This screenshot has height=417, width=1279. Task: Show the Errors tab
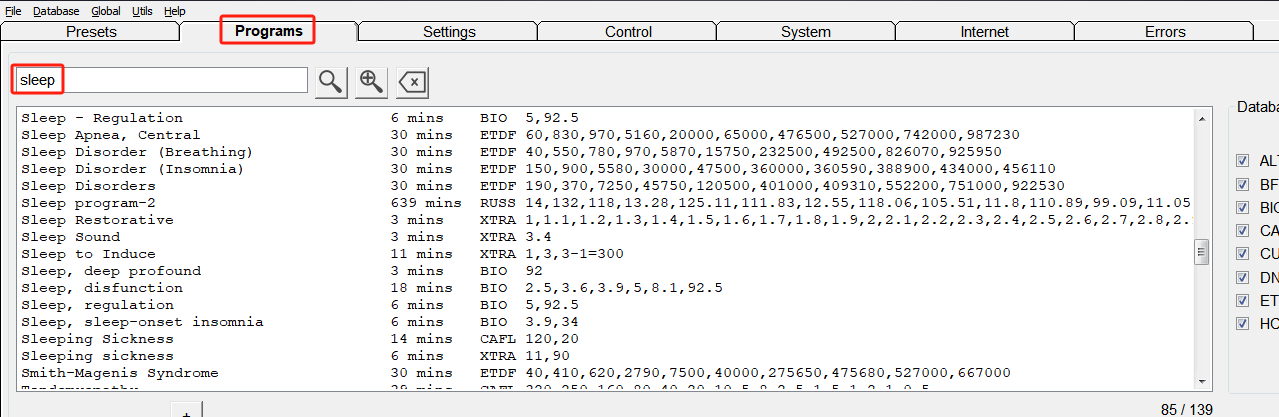coord(1165,31)
